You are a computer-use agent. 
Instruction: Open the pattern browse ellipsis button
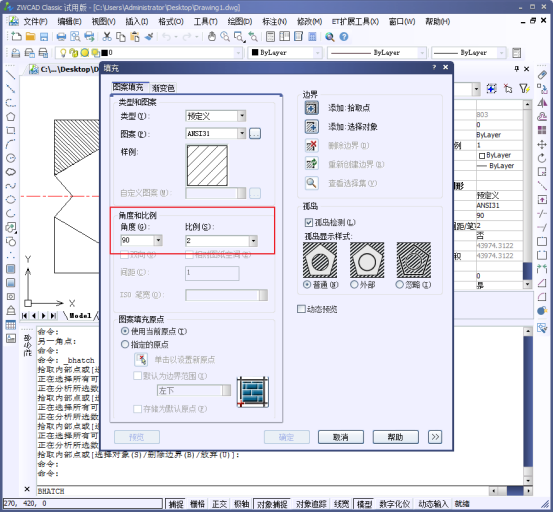[255, 134]
